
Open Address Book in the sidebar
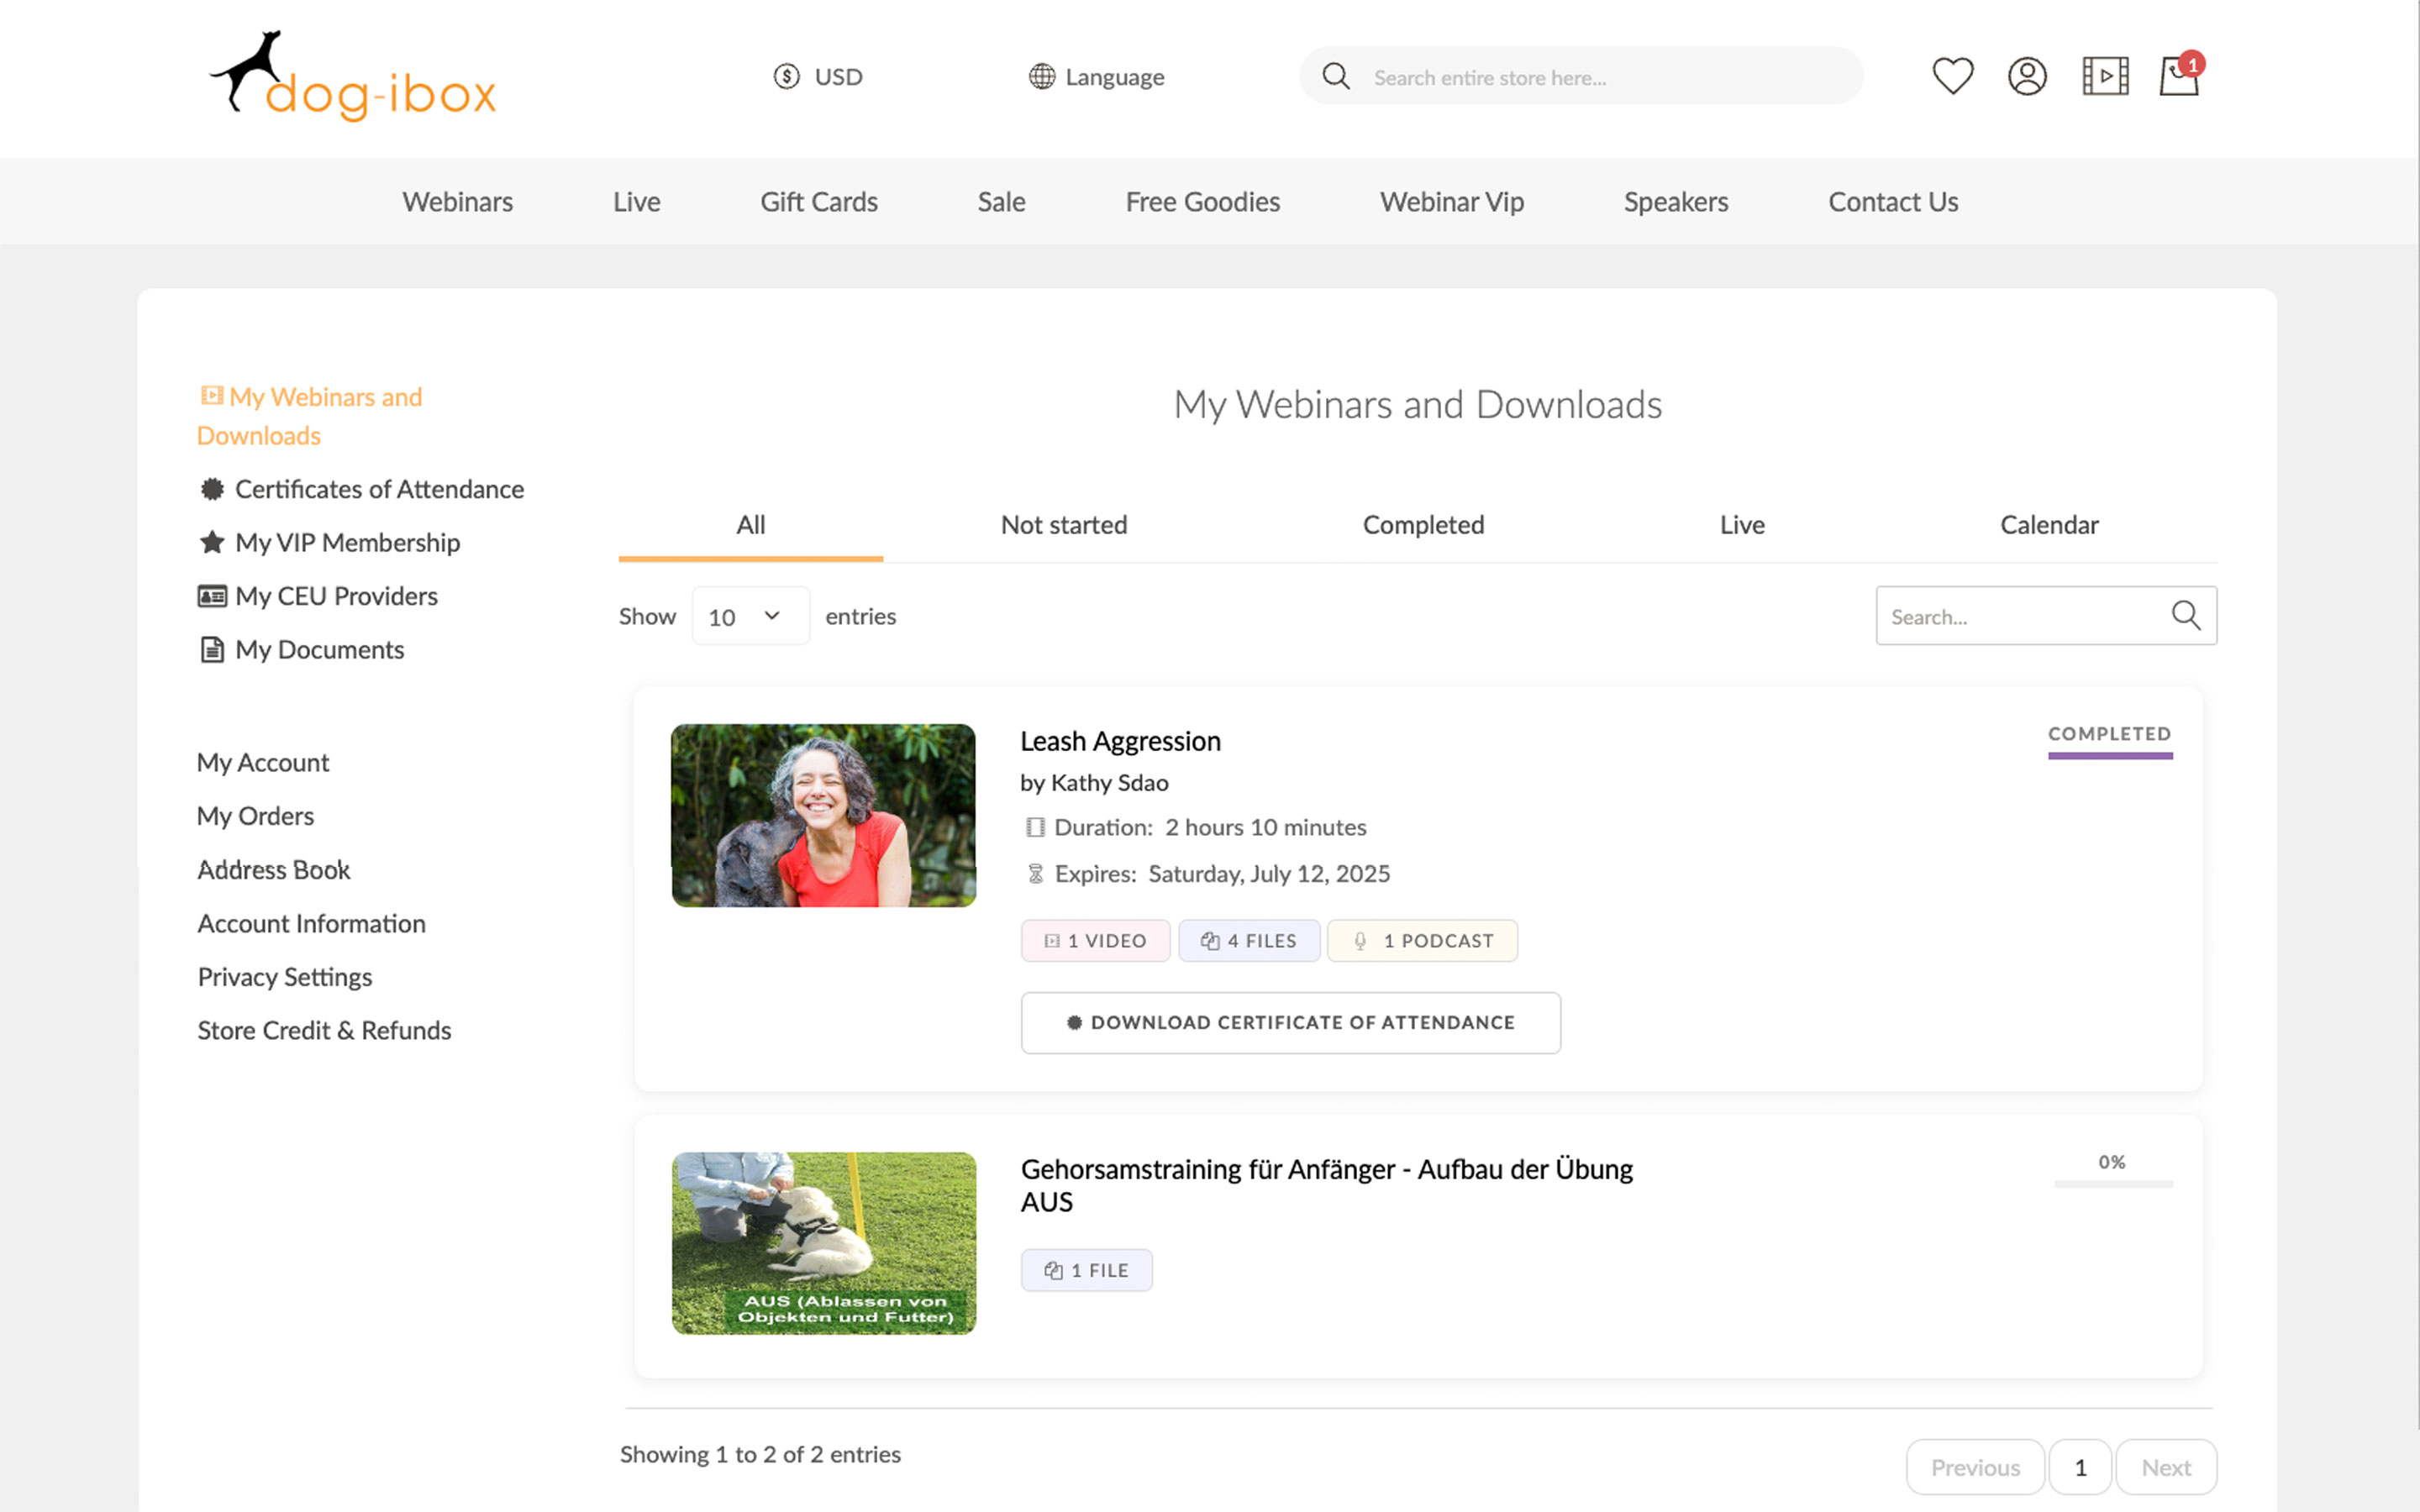click(x=273, y=870)
